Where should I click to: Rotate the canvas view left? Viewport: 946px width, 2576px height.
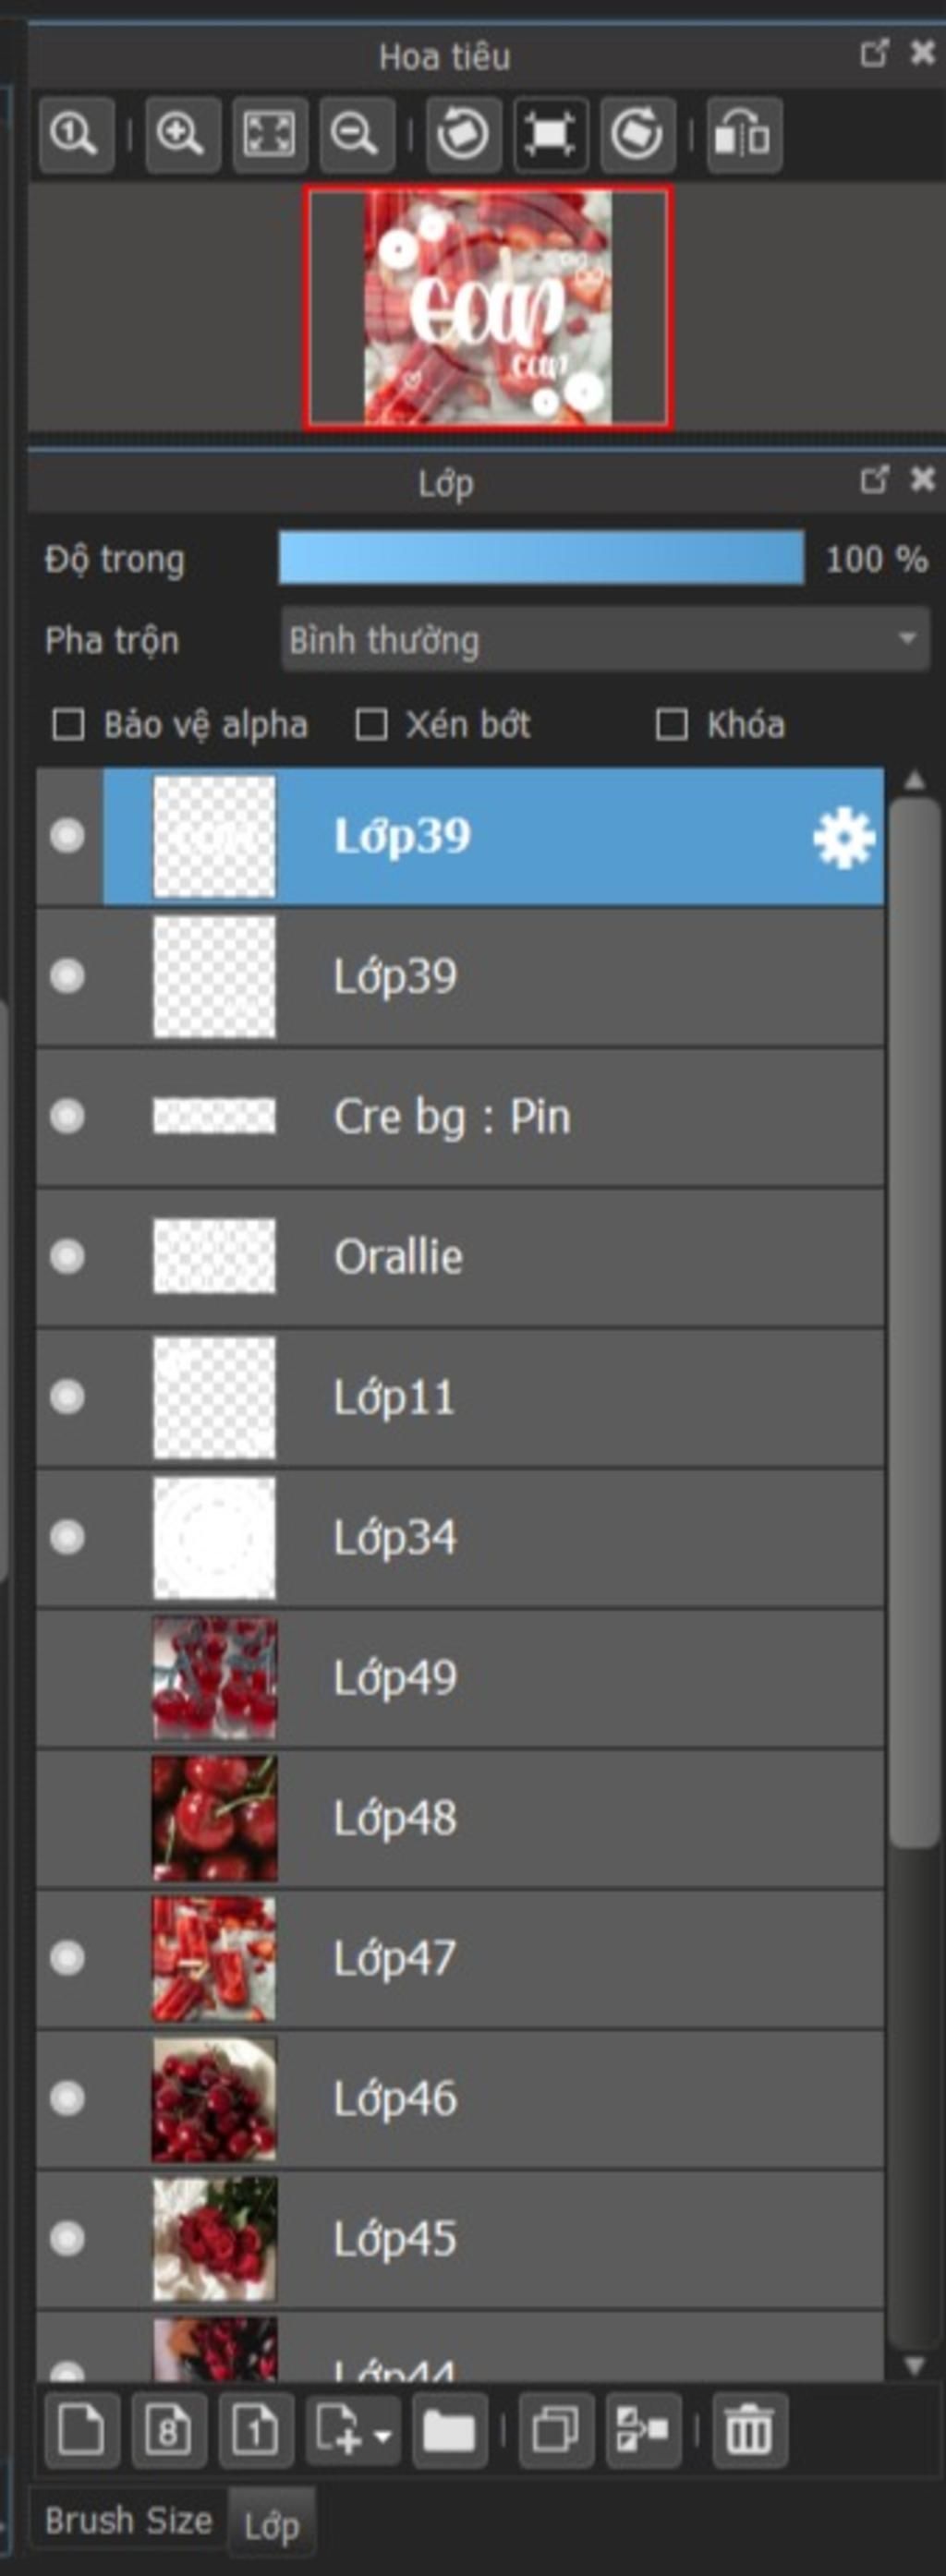click(463, 134)
